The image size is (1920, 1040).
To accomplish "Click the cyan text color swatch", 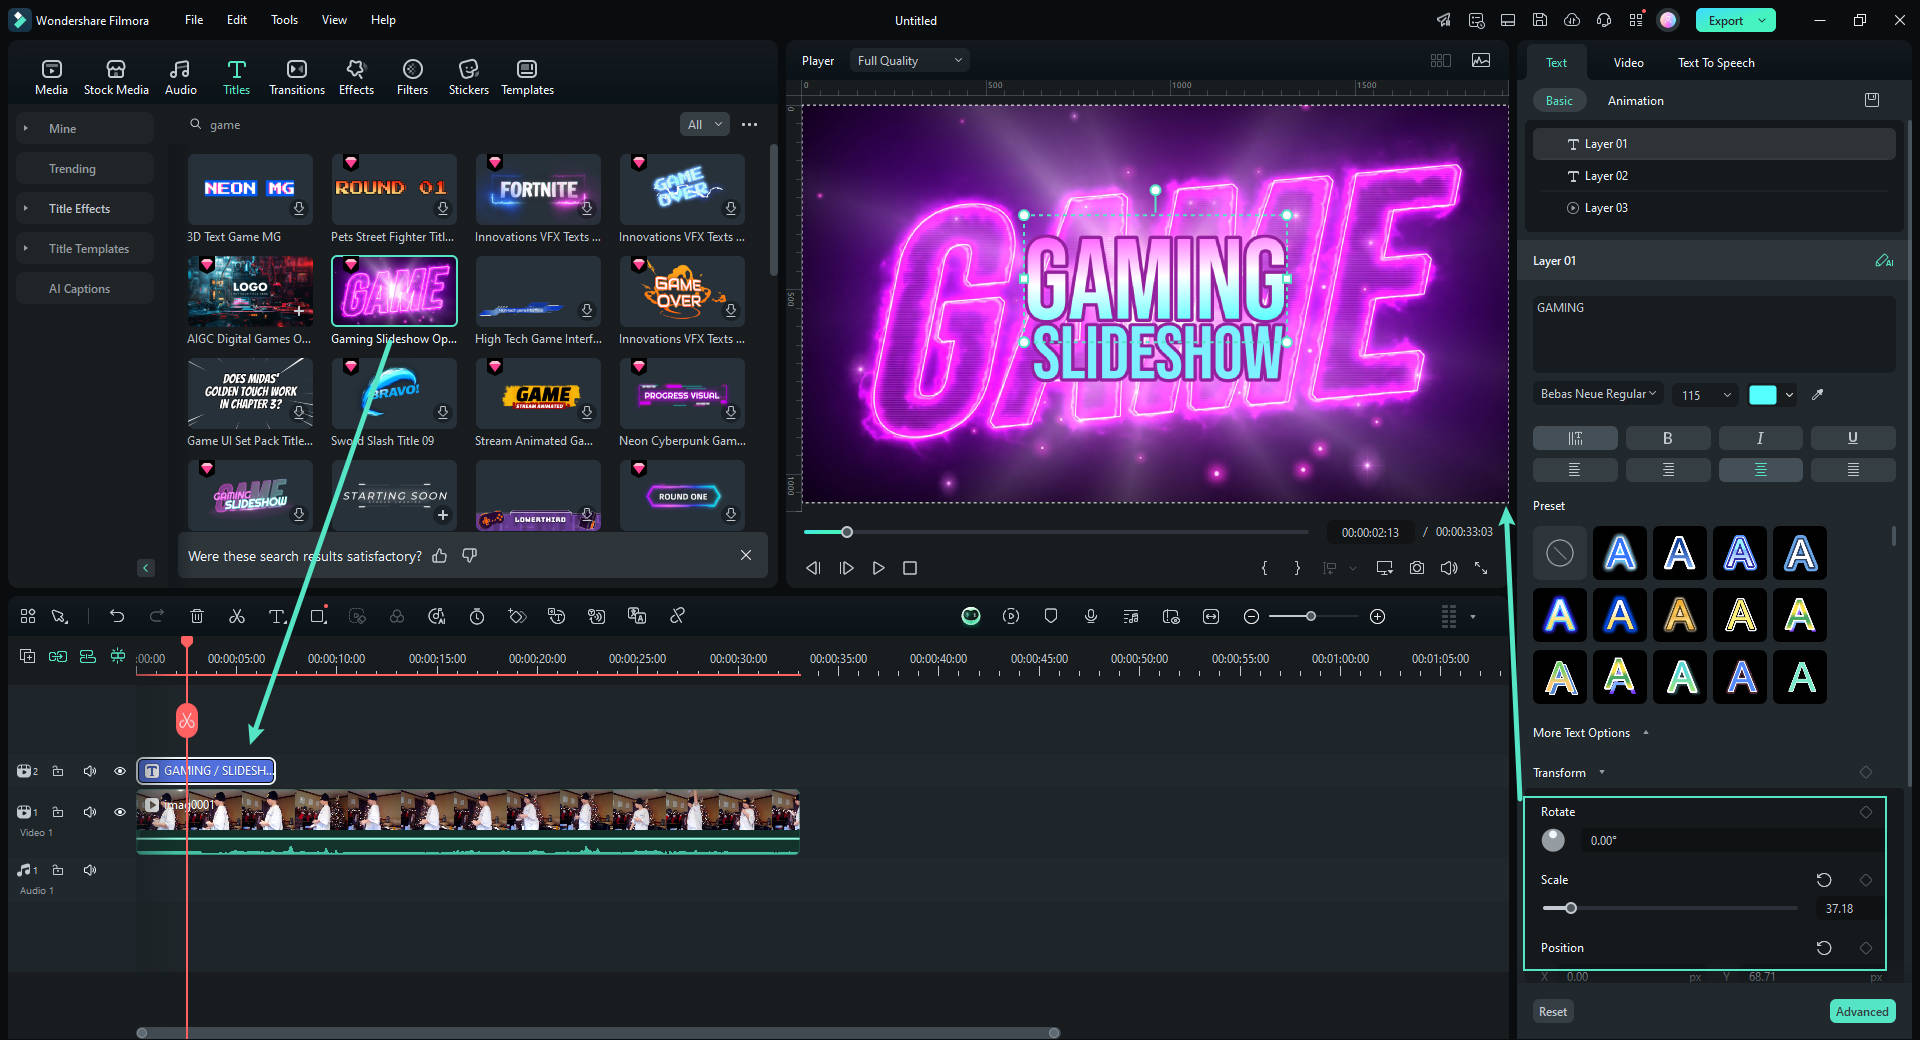I will click(1762, 394).
